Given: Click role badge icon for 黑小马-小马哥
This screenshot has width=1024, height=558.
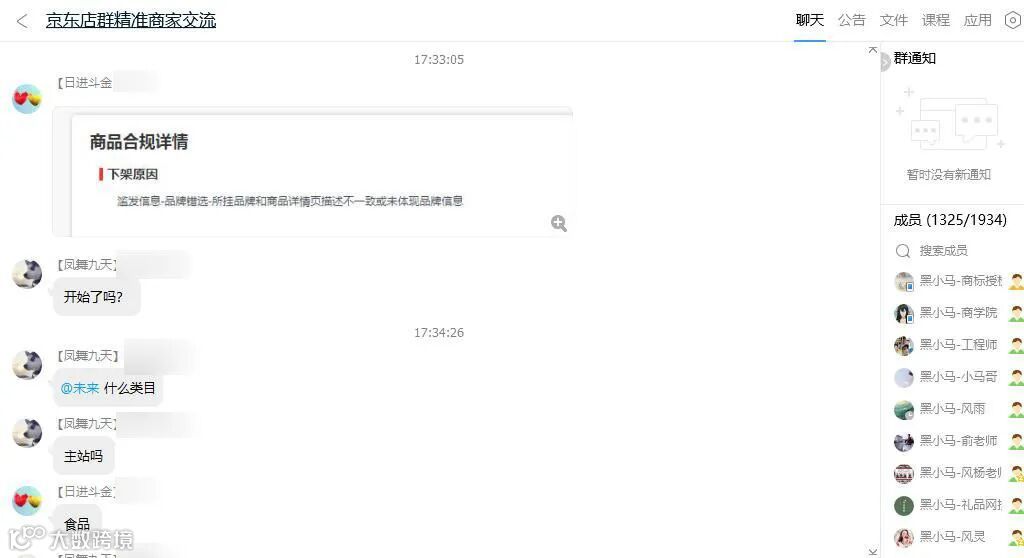Looking at the screenshot, I should click(1016, 378).
